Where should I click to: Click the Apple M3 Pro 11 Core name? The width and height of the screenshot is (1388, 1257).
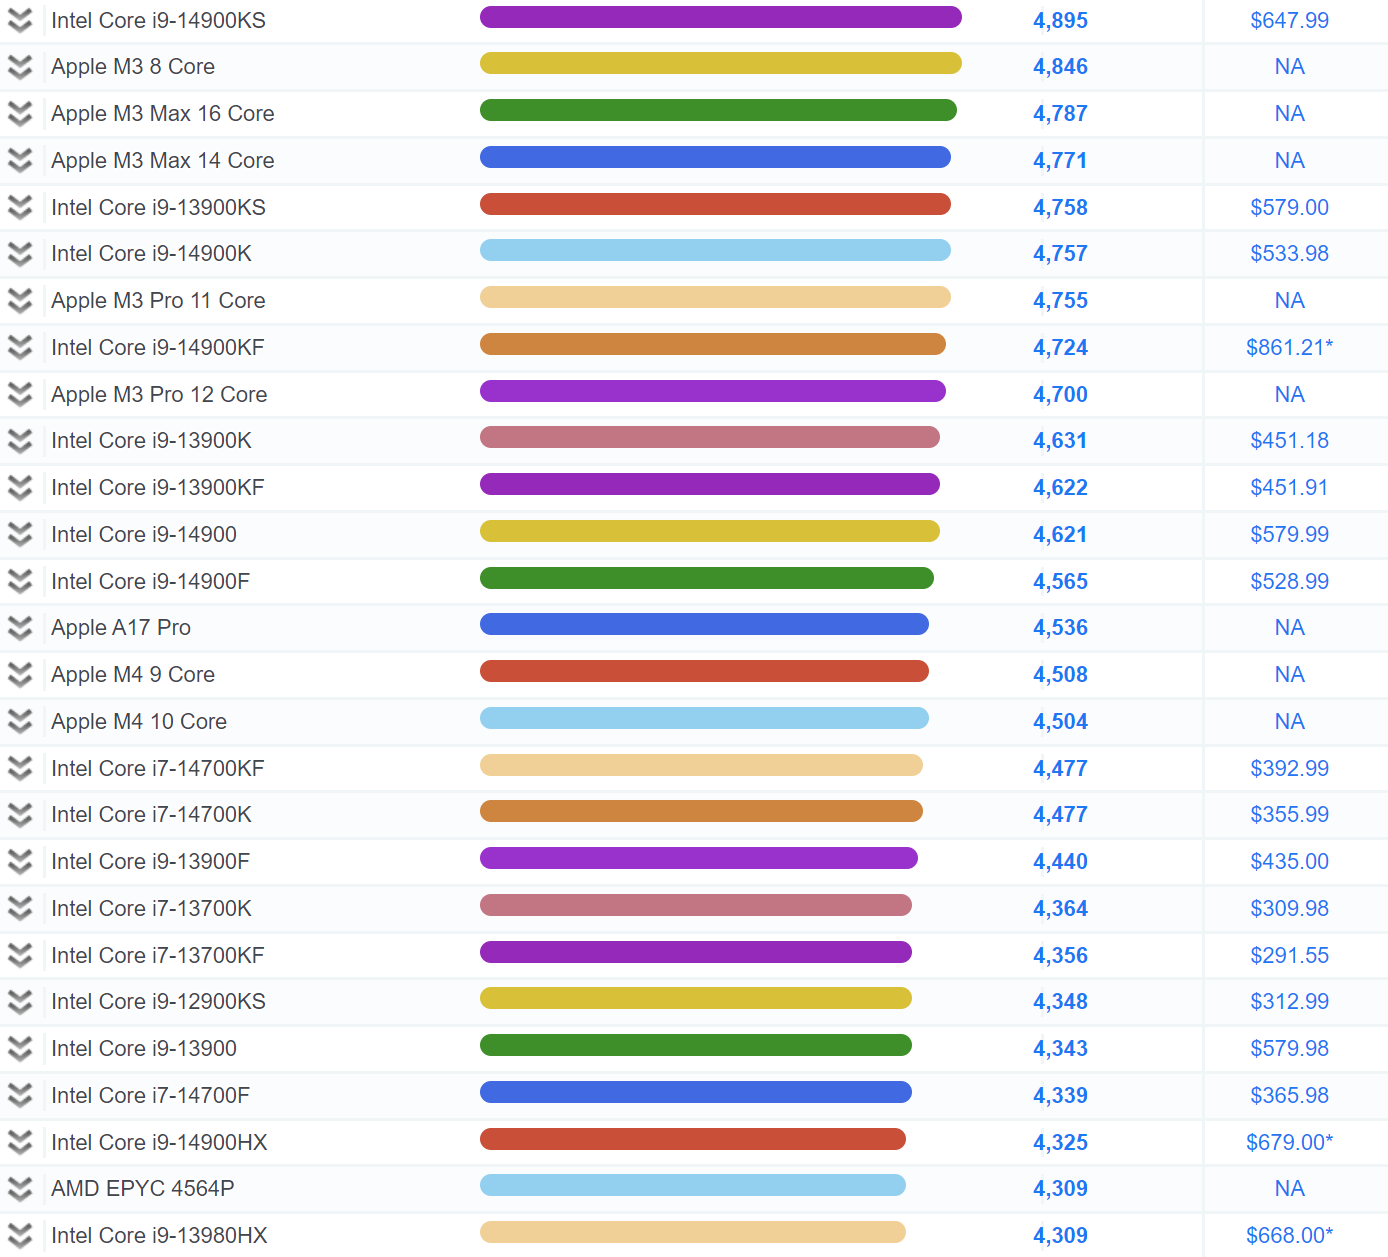click(x=158, y=301)
